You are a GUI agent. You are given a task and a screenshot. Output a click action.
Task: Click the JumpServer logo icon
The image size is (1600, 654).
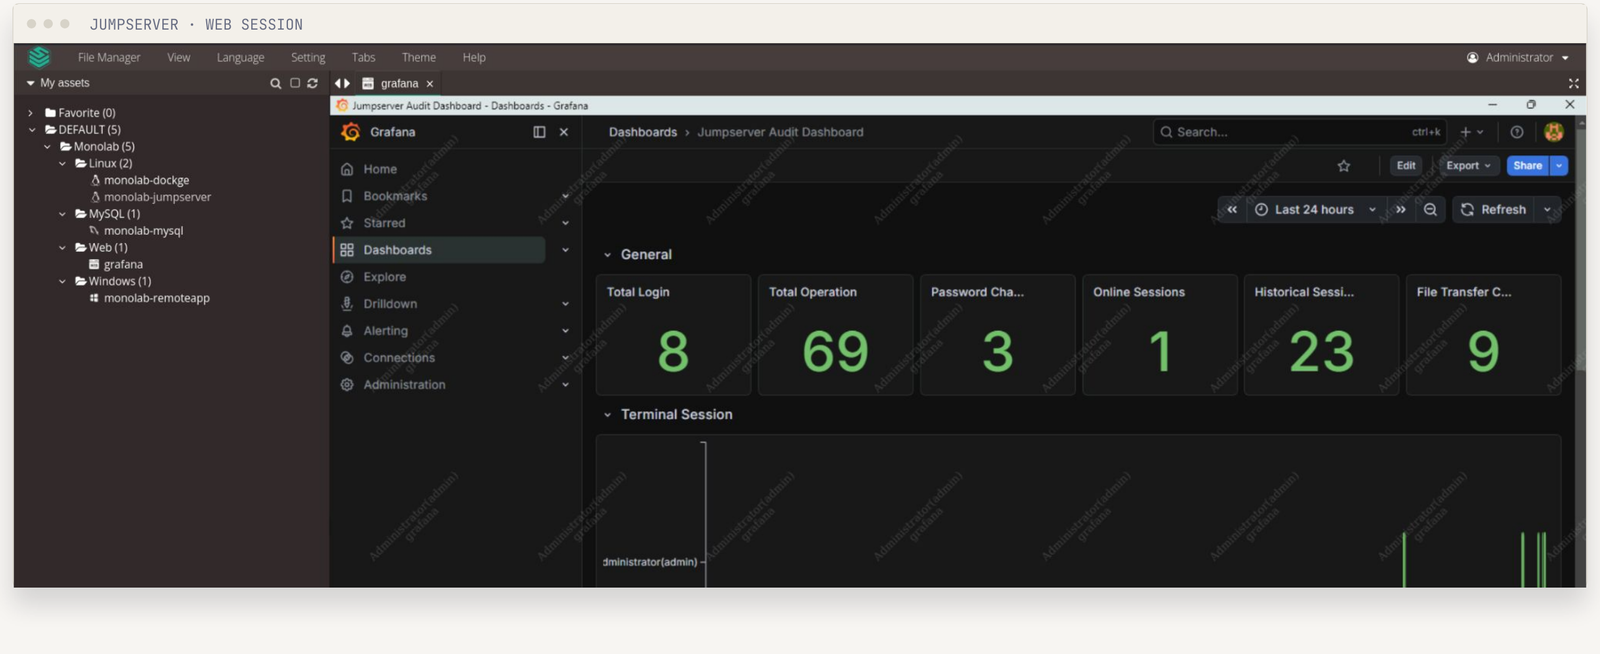coord(39,57)
